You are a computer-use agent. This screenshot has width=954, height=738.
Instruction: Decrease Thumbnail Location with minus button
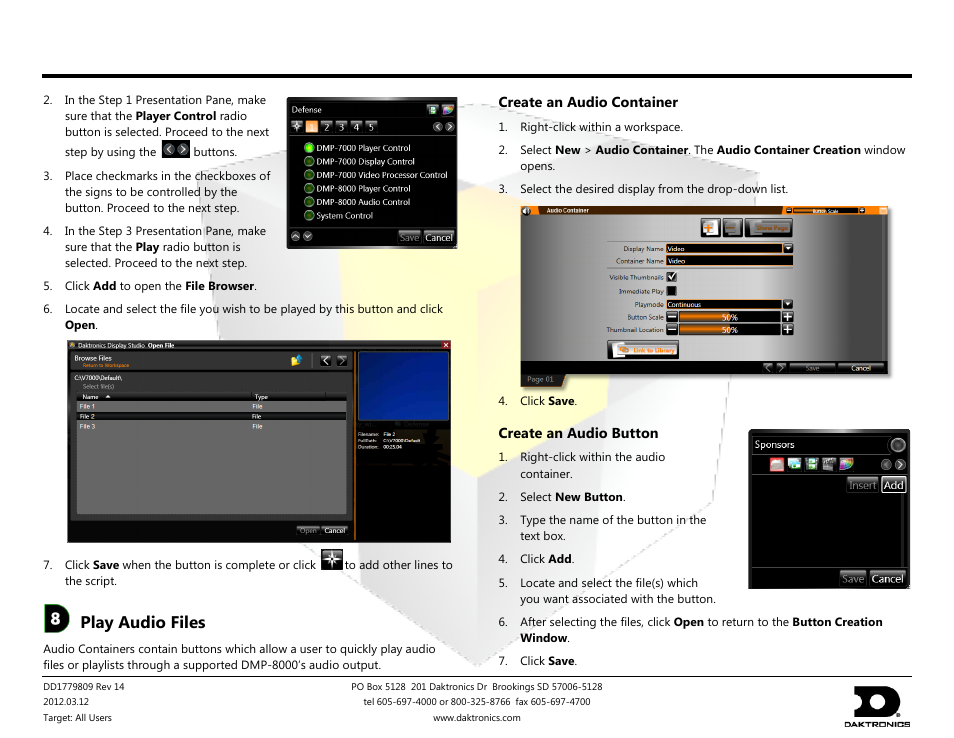(672, 329)
